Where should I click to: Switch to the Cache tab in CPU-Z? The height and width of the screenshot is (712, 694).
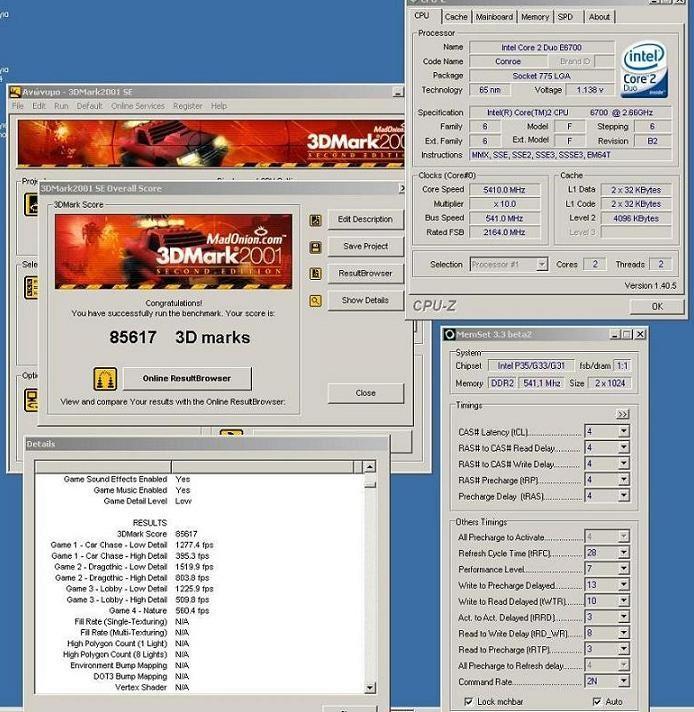[456, 17]
